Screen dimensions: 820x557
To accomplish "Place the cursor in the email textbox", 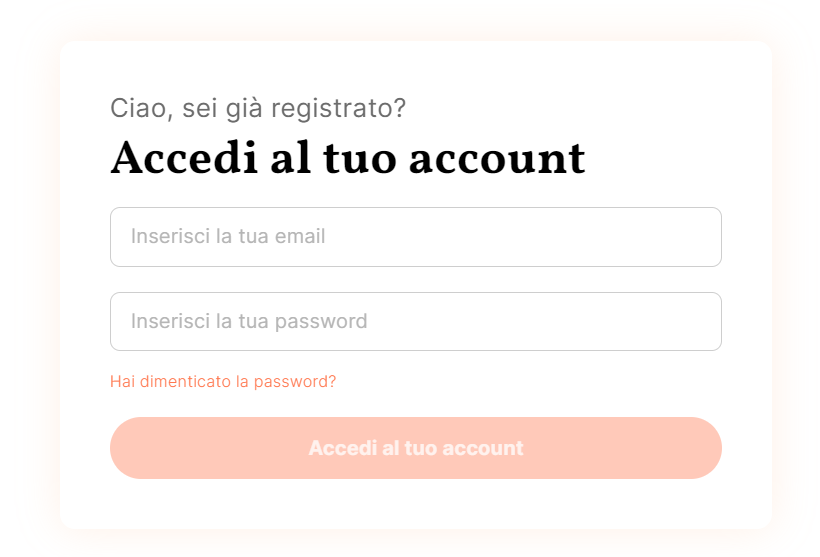I will (415, 237).
